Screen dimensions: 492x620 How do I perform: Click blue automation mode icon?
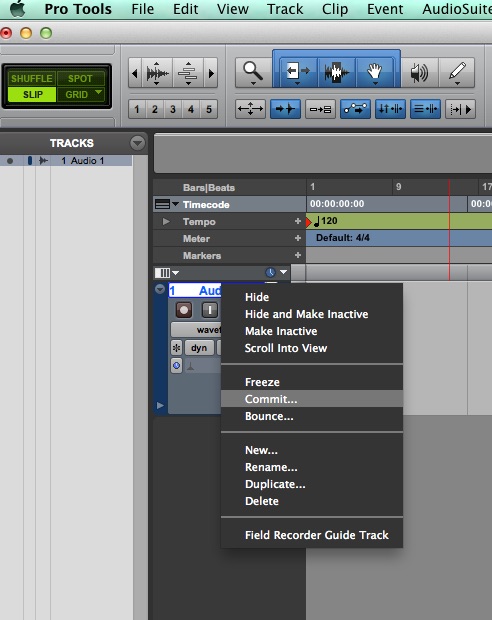point(176,365)
